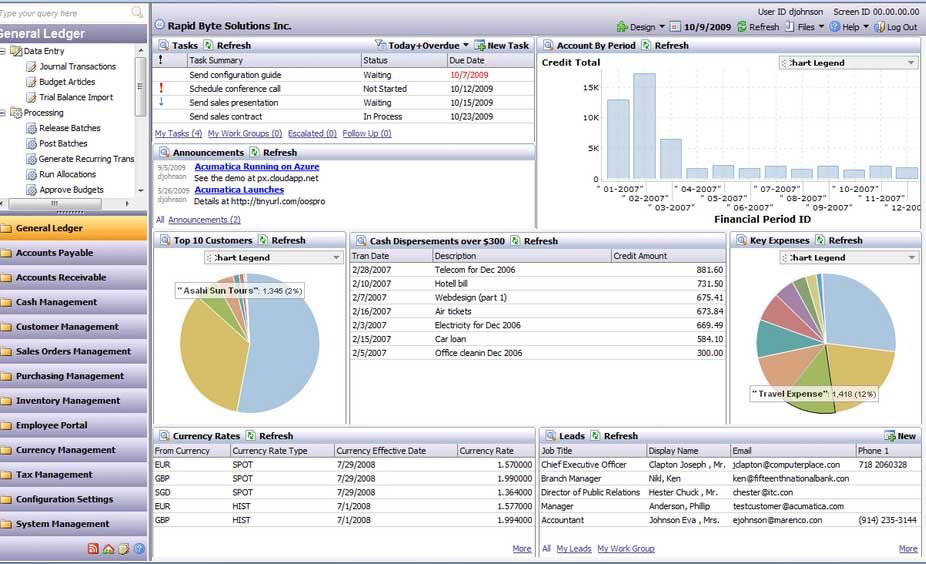
Task: Click the New Task icon in Tasks panel
Action: [480, 45]
